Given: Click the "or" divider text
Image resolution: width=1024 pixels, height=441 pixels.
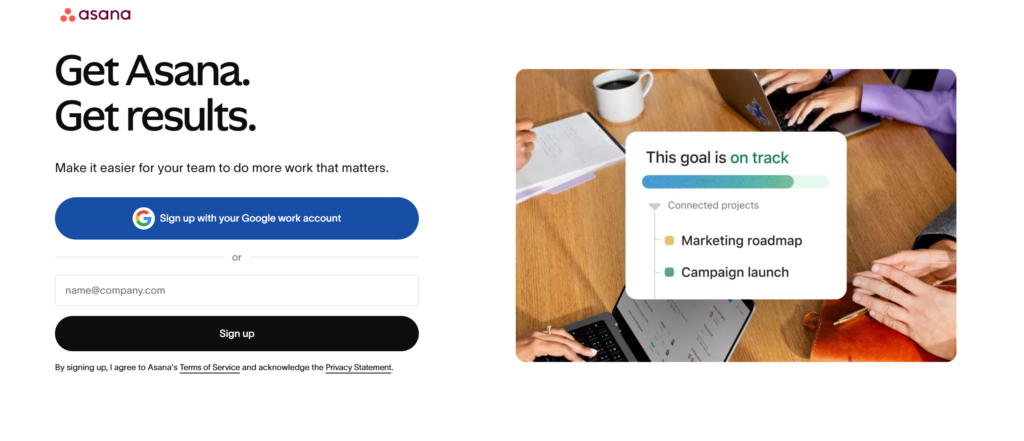Looking at the screenshot, I should pos(237,257).
